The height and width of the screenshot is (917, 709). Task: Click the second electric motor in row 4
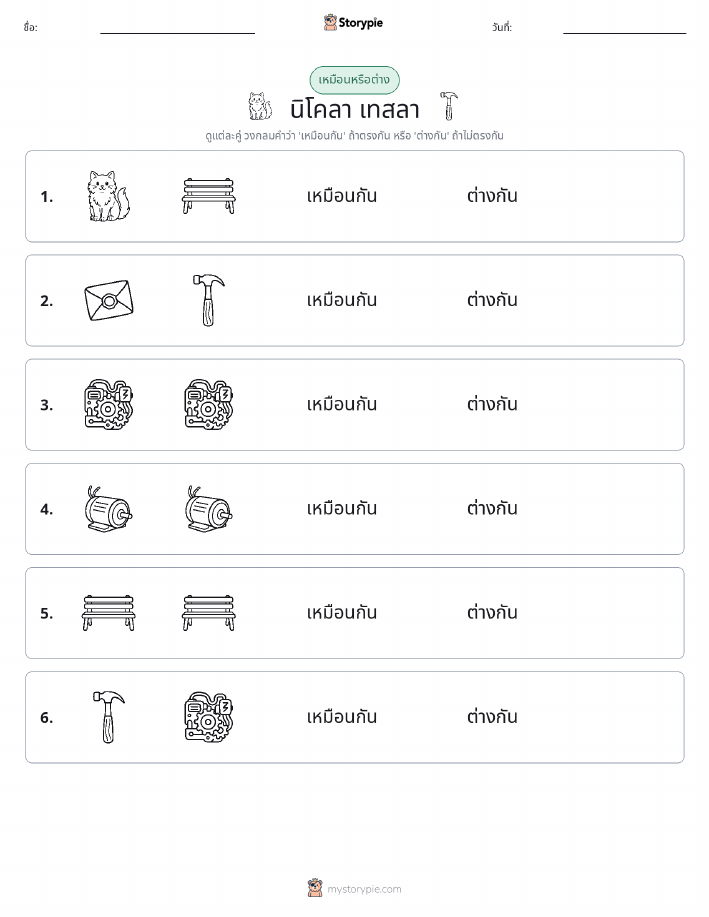pos(209,509)
